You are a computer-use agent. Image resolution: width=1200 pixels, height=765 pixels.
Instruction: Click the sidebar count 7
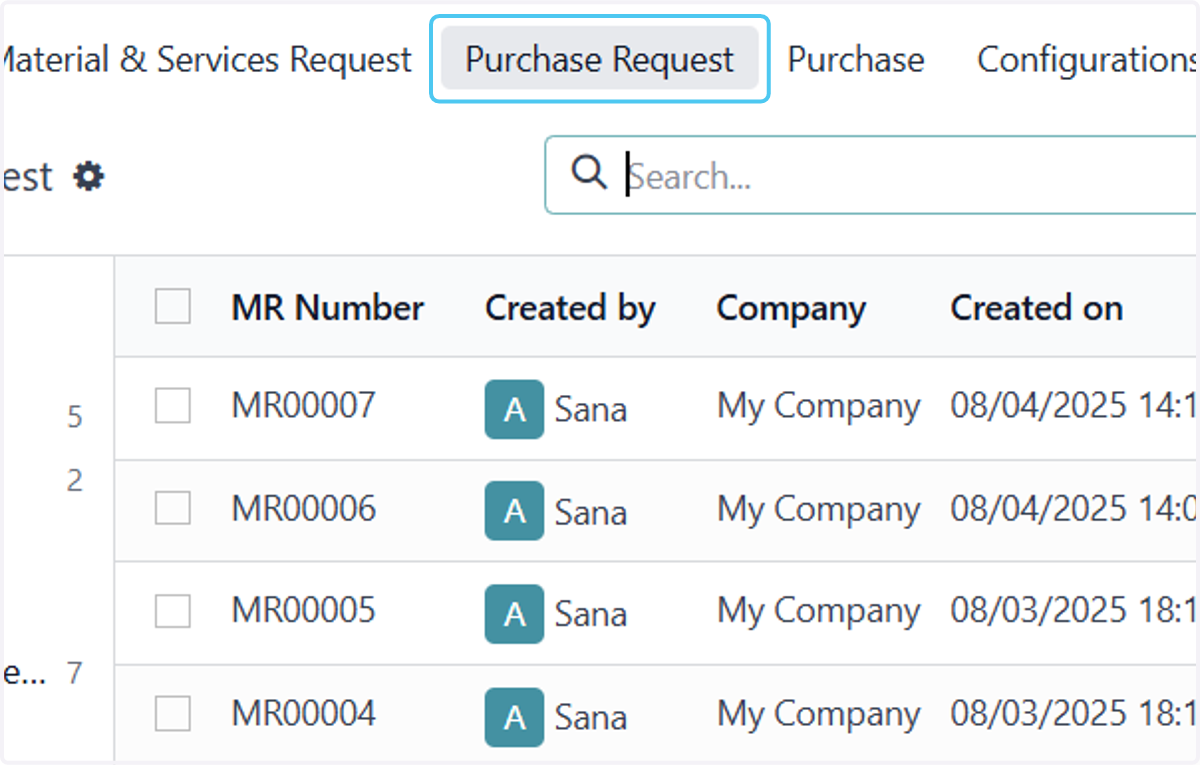coord(75,674)
